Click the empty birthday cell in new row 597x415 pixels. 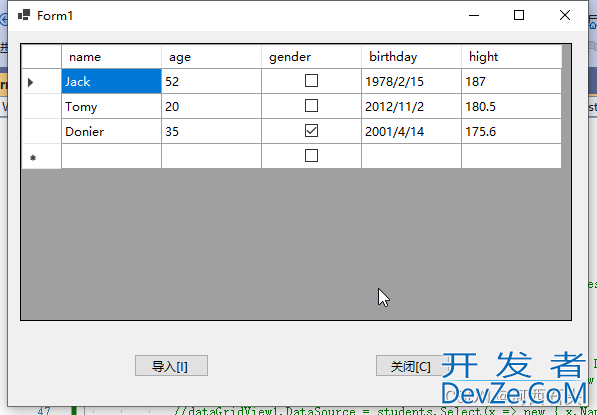coord(411,156)
